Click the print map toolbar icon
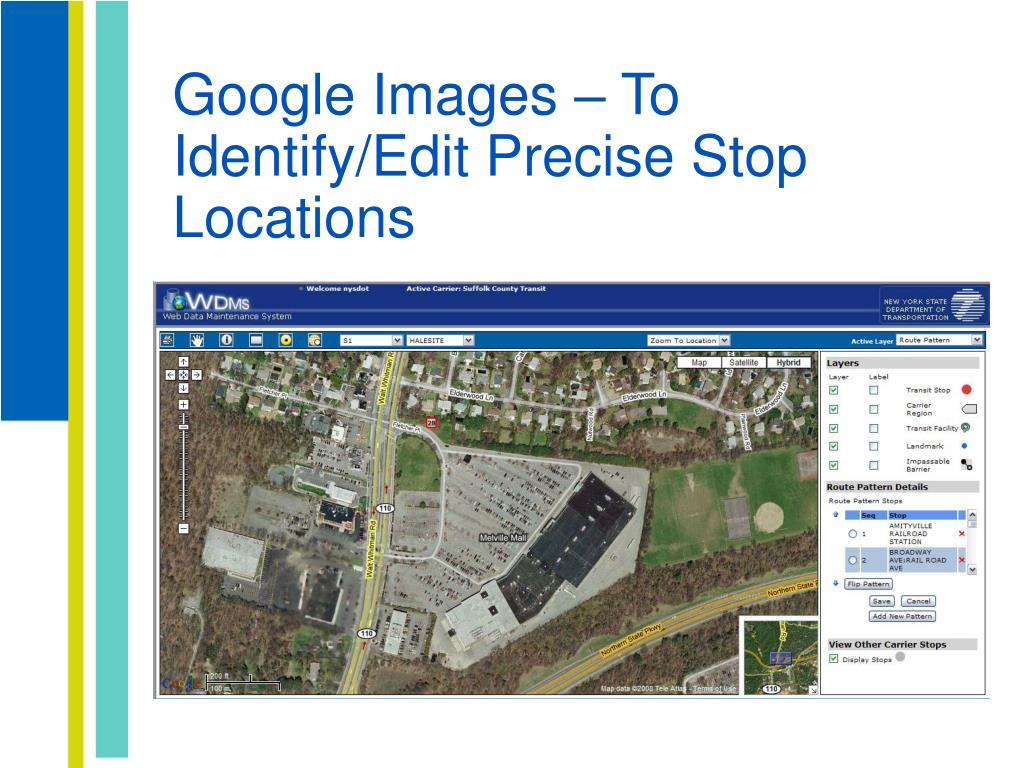The image size is (1024, 768). [x=167, y=340]
